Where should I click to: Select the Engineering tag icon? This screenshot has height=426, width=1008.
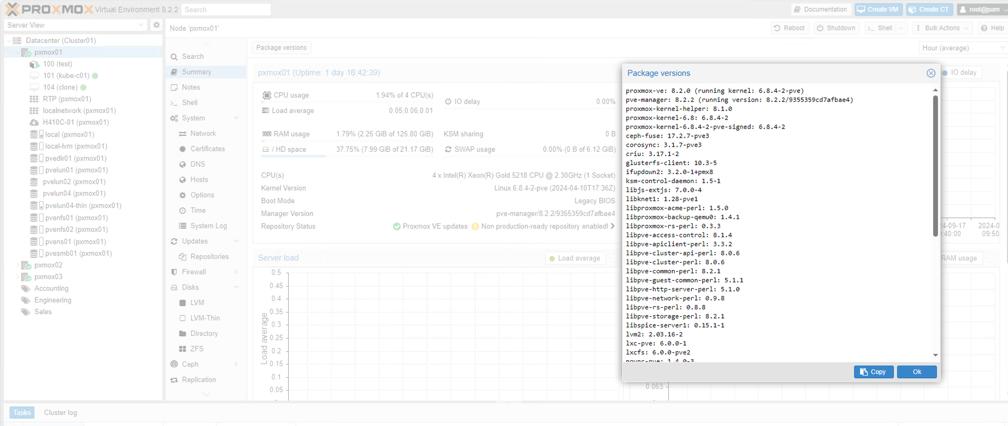[x=26, y=300]
